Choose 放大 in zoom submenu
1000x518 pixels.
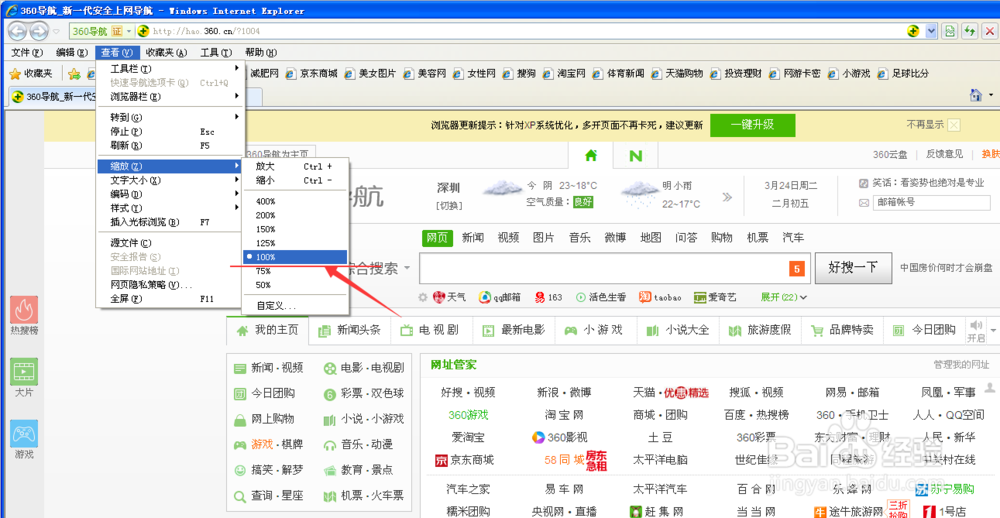tap(295, 166)
